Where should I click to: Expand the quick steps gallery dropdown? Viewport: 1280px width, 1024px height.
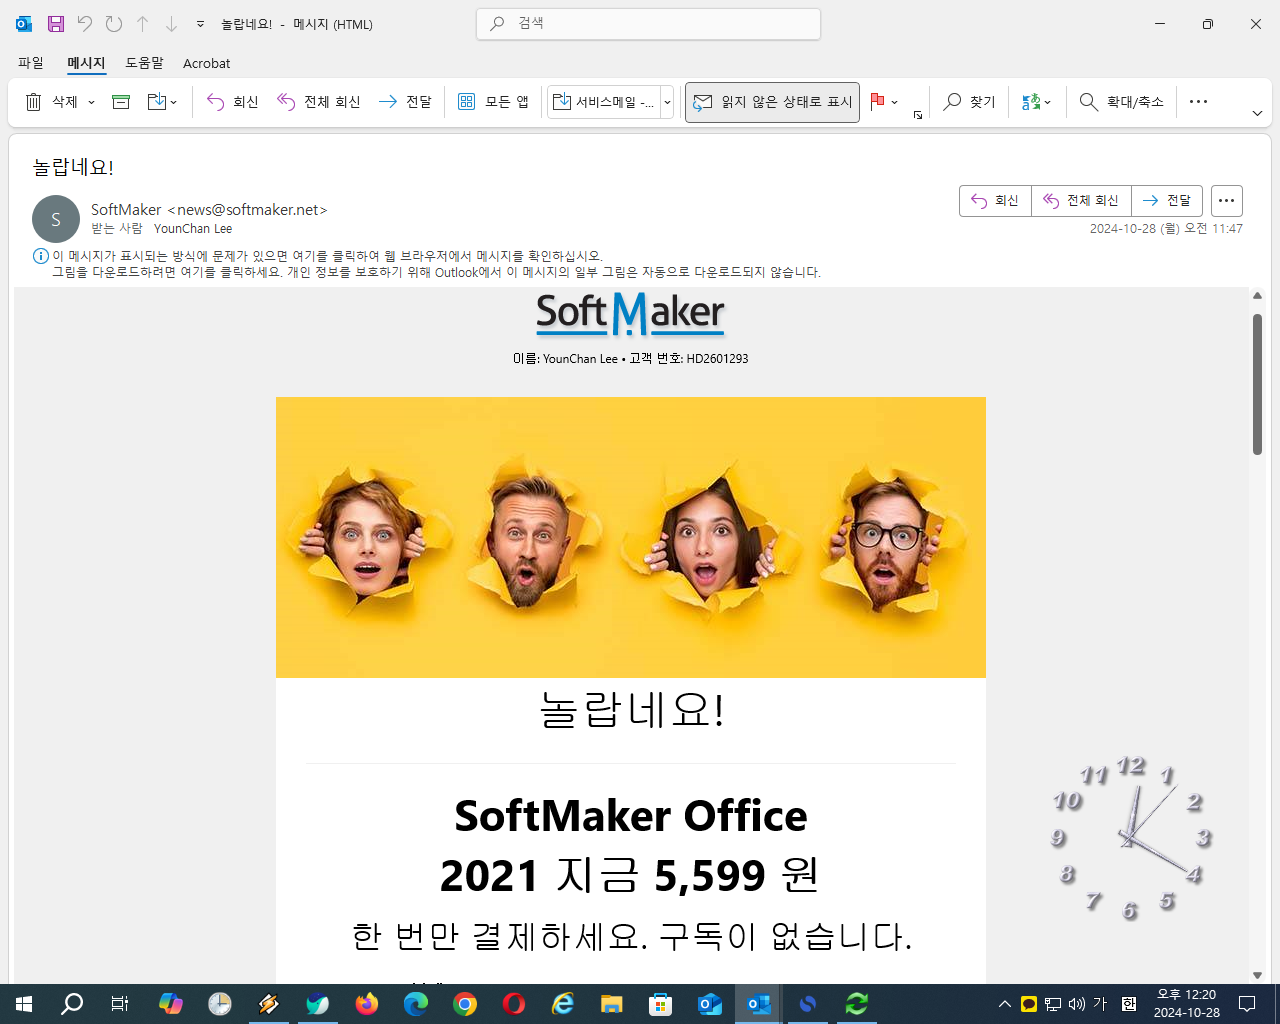click(667, 102)
